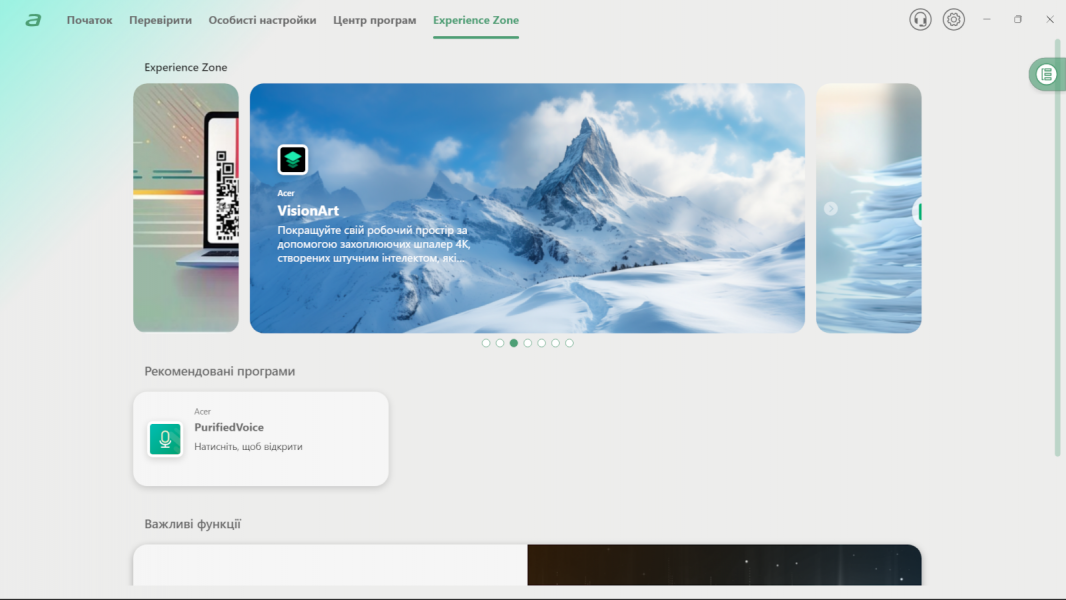Viewport: 1066px width, 600px height.
Task: Click the VisionArt layered app icon
Action: [293, 160]
